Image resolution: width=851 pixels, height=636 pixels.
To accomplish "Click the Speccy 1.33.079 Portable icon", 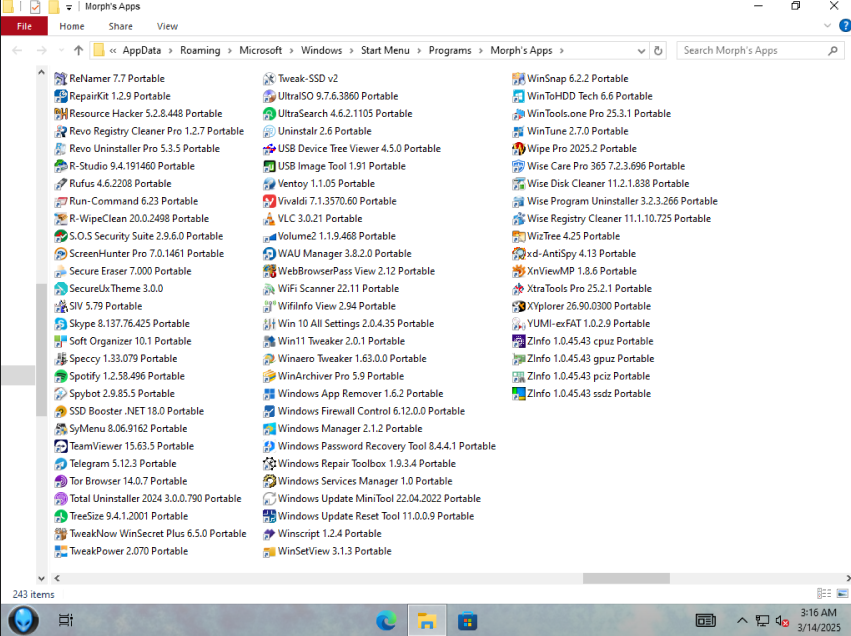I will [x=61, y=359].
